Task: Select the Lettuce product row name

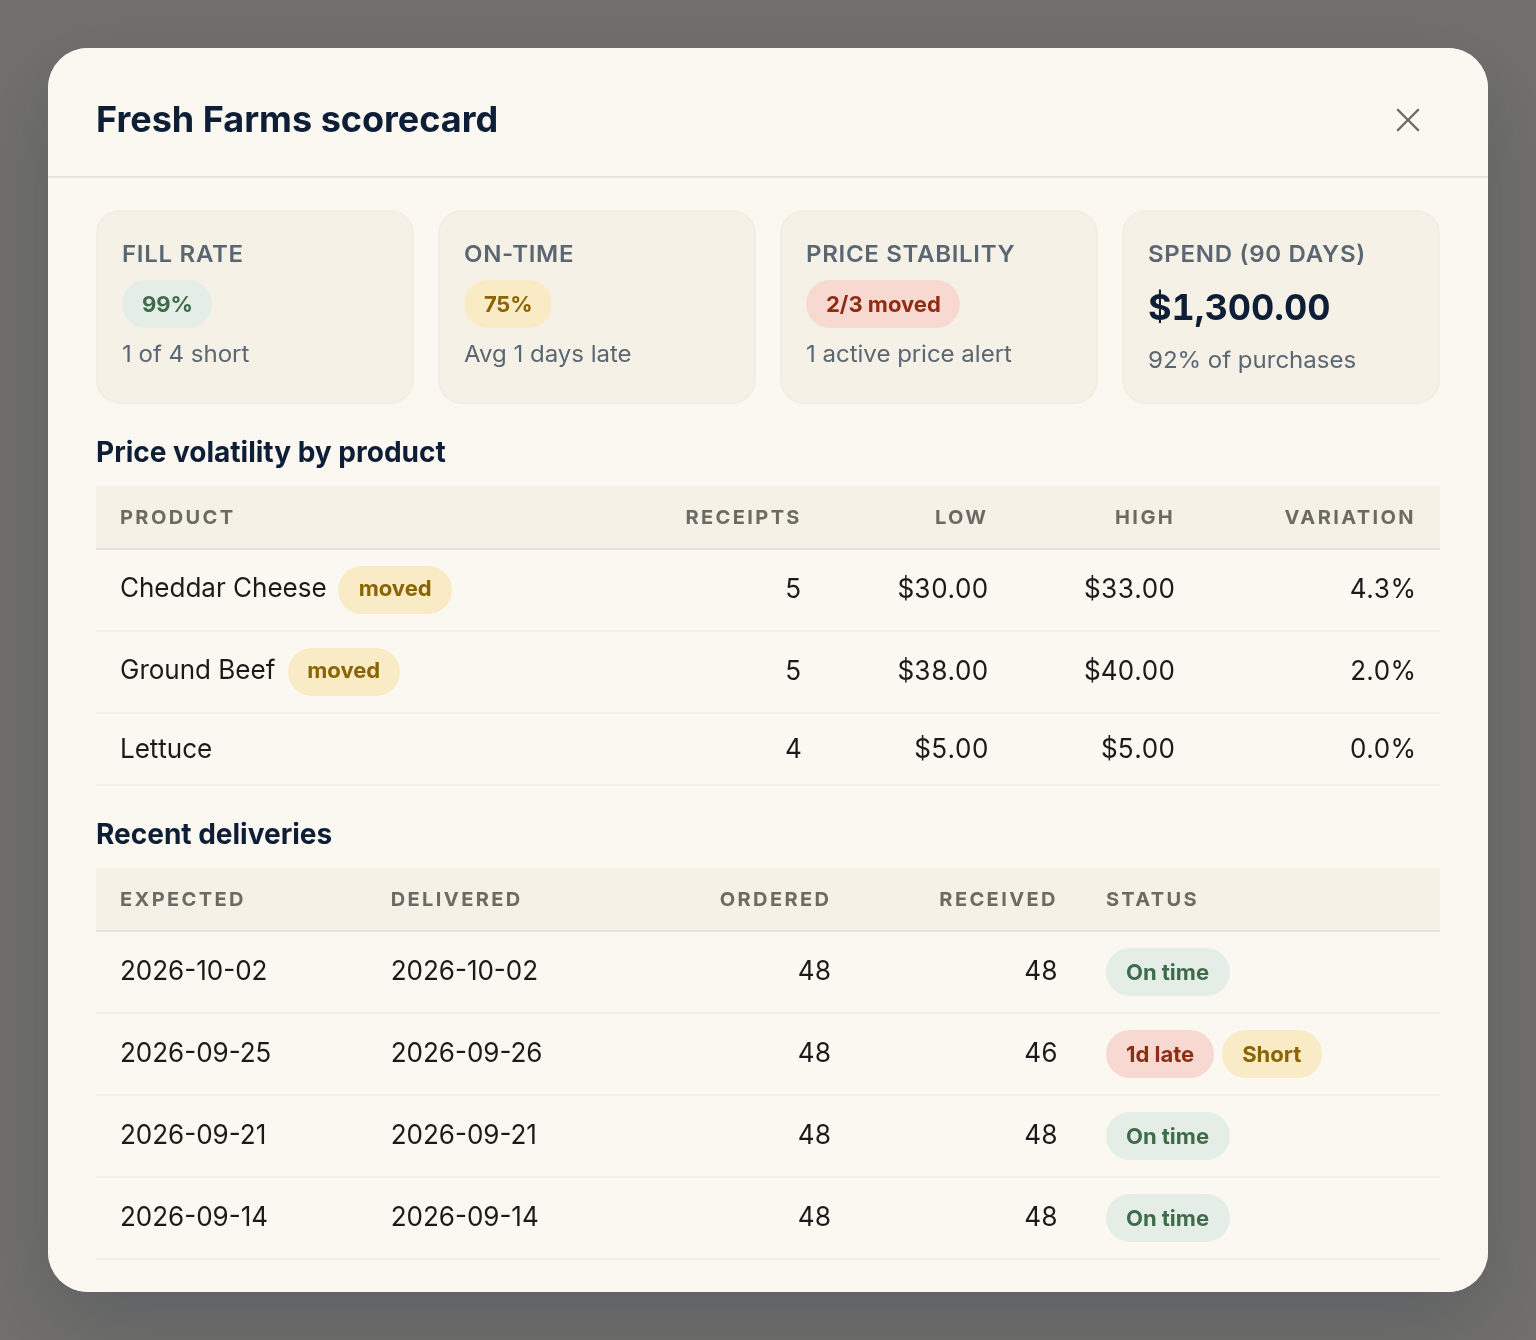Action: point(166,749)
